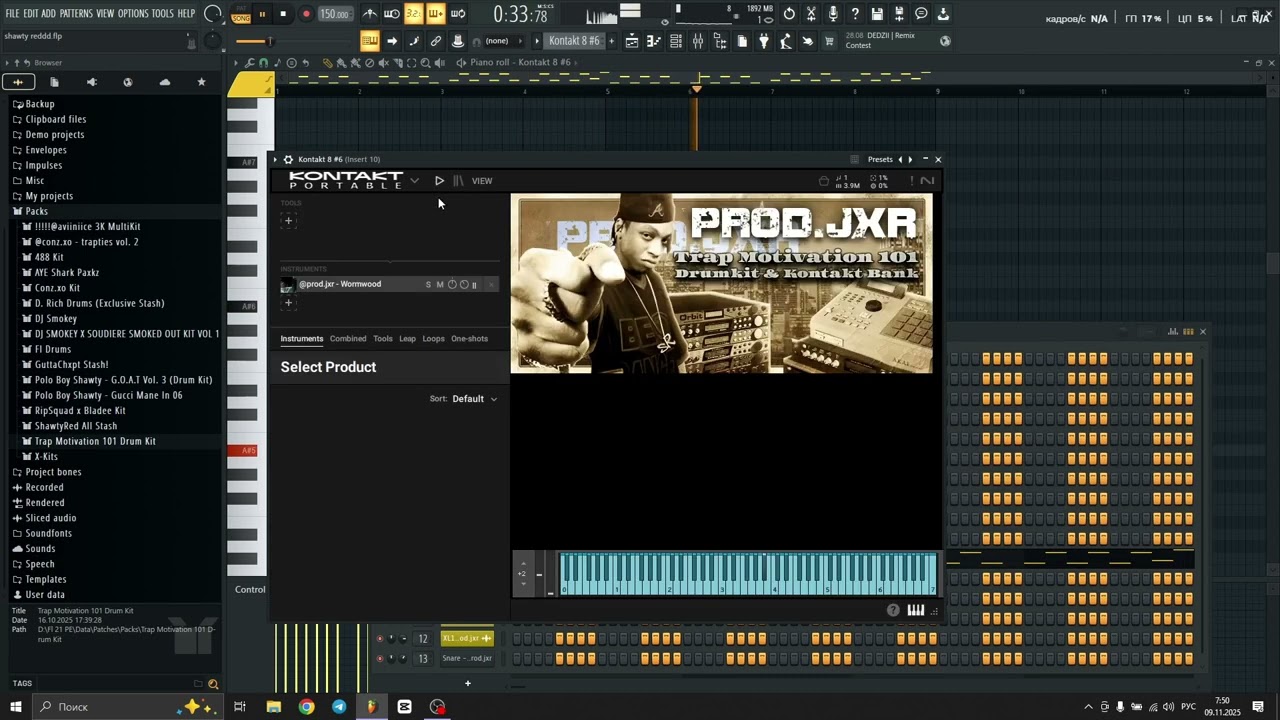Toggle multilink to controllers

[x=436, y=41]
